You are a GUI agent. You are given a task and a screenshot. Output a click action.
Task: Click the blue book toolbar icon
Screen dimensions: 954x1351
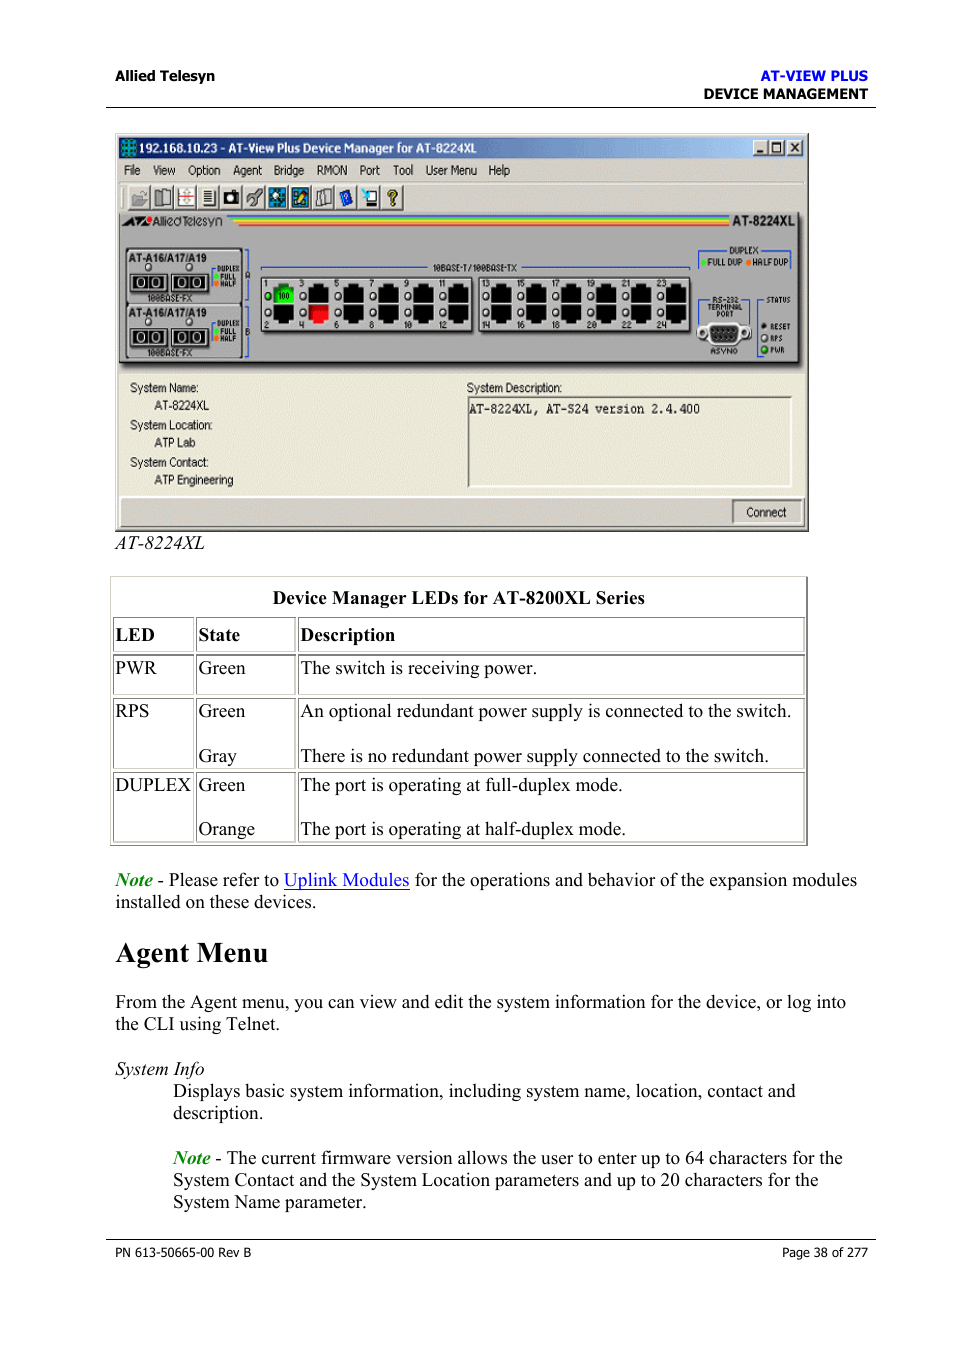(346, 198)
